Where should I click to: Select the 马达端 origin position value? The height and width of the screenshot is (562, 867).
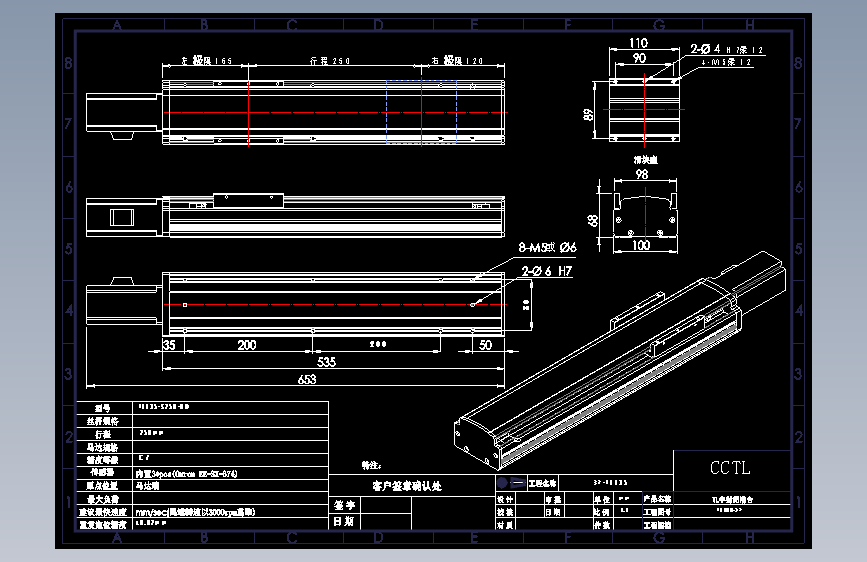[148, 486]
